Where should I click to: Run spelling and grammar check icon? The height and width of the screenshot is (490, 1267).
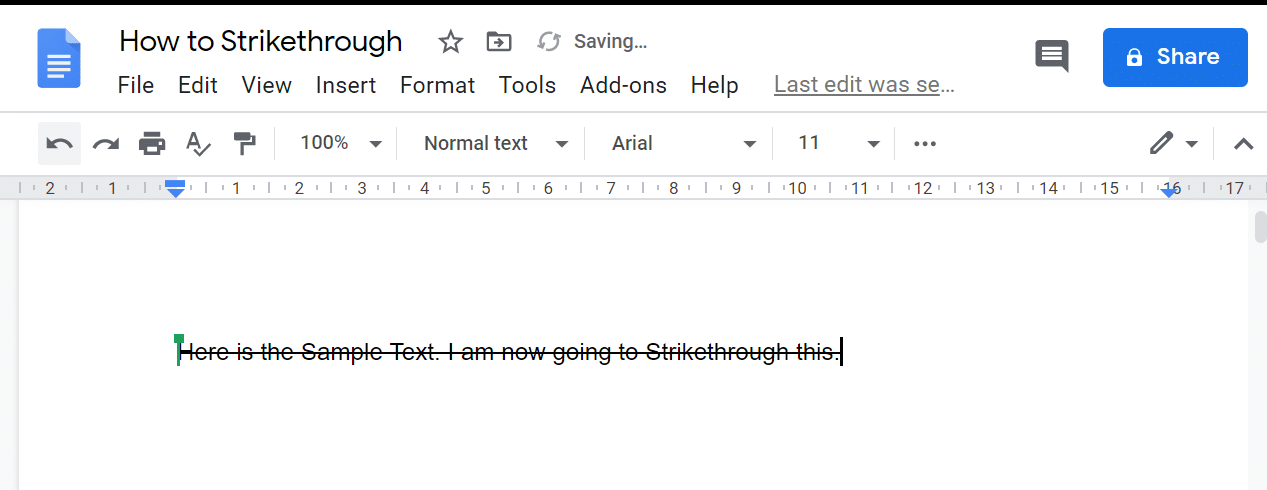(198, 144)
